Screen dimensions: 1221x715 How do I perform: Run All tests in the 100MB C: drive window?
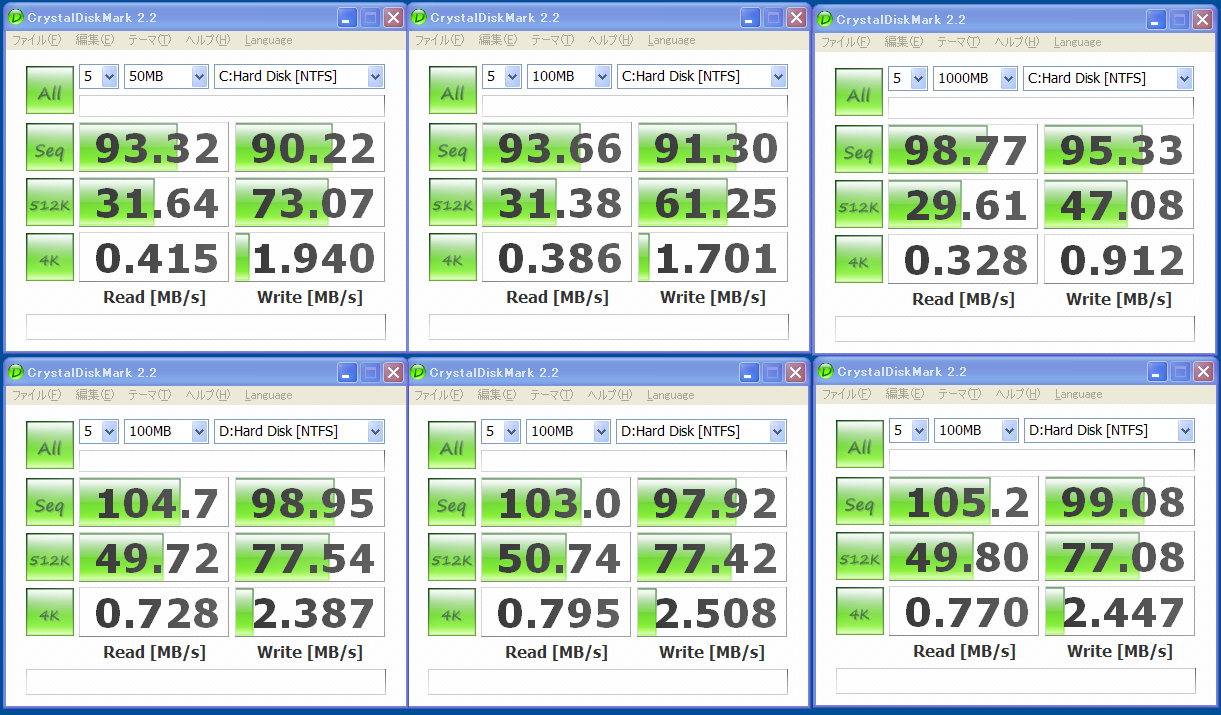pos(453,91)
